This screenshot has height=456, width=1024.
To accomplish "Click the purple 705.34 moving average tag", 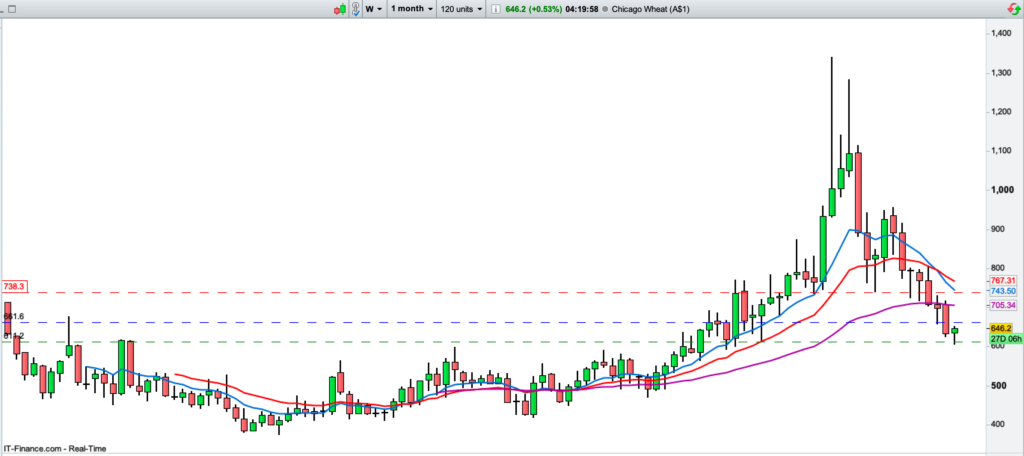I will coord(1003,305).
